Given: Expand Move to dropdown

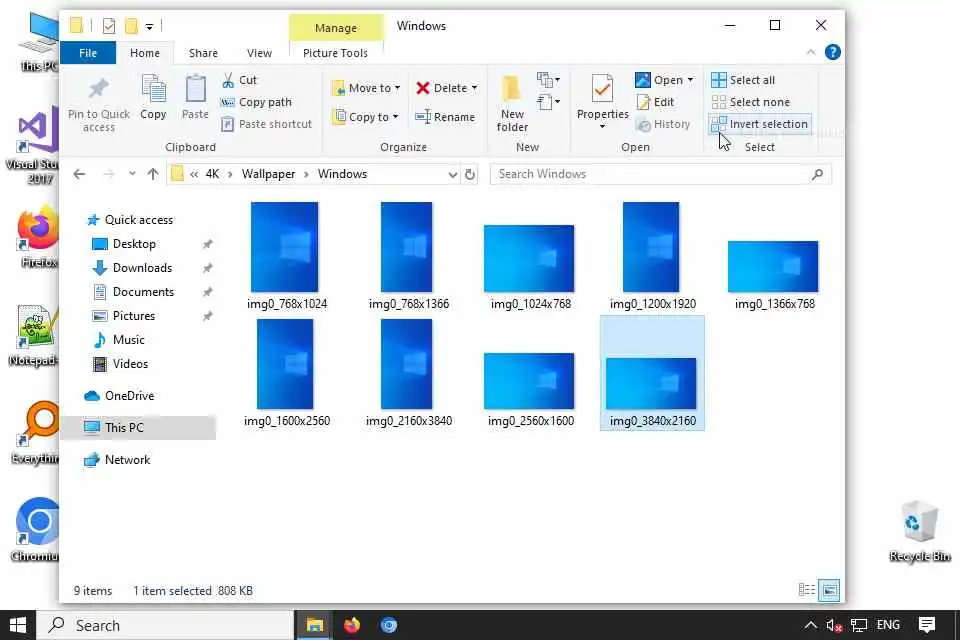Looking at the screenshot, I should click(x=397, y=88).
